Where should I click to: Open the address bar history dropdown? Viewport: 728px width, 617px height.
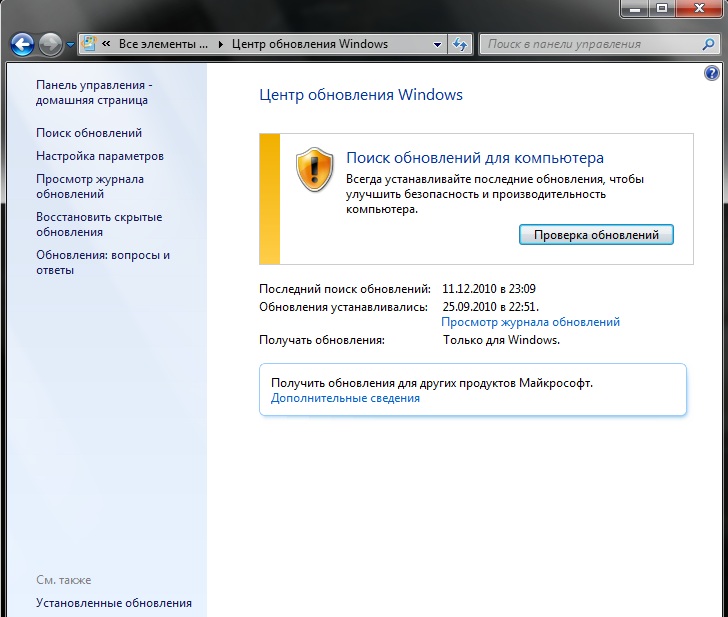pos(437,45)
